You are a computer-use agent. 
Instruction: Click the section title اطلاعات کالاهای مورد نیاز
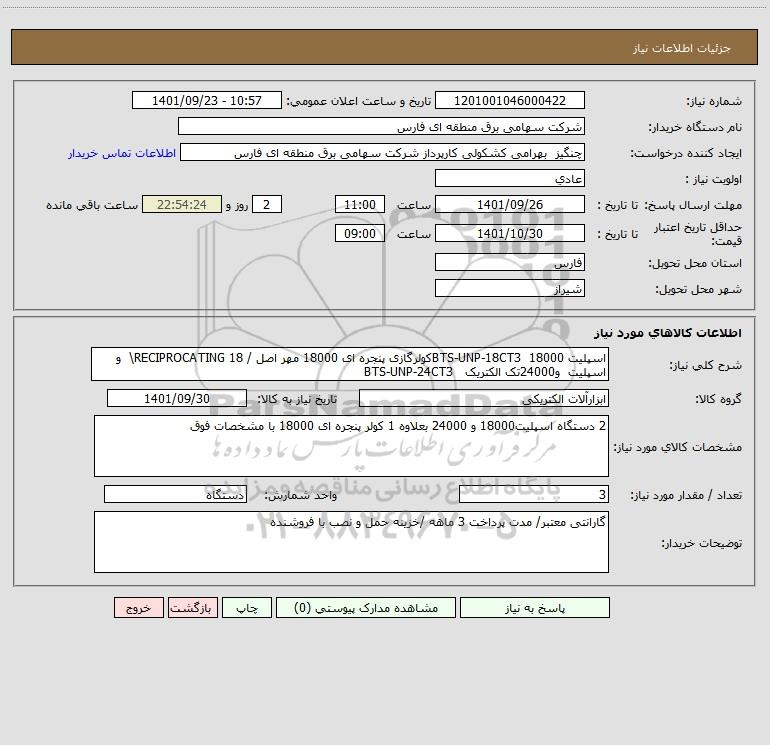[668, 333]
